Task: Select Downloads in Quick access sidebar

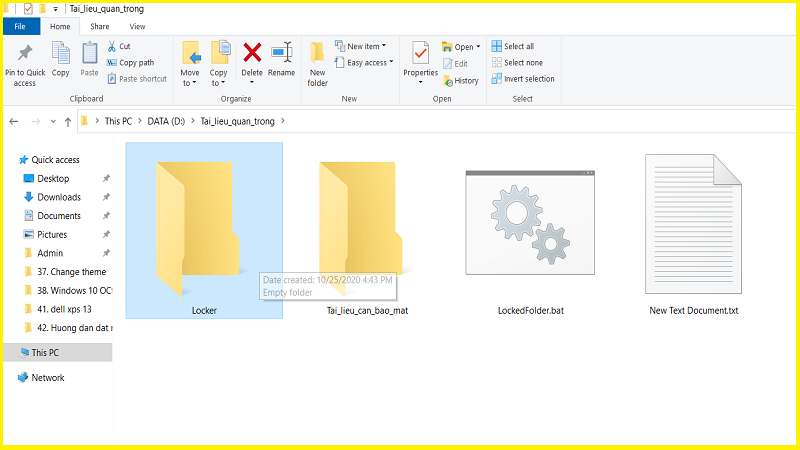Action: 59,197
